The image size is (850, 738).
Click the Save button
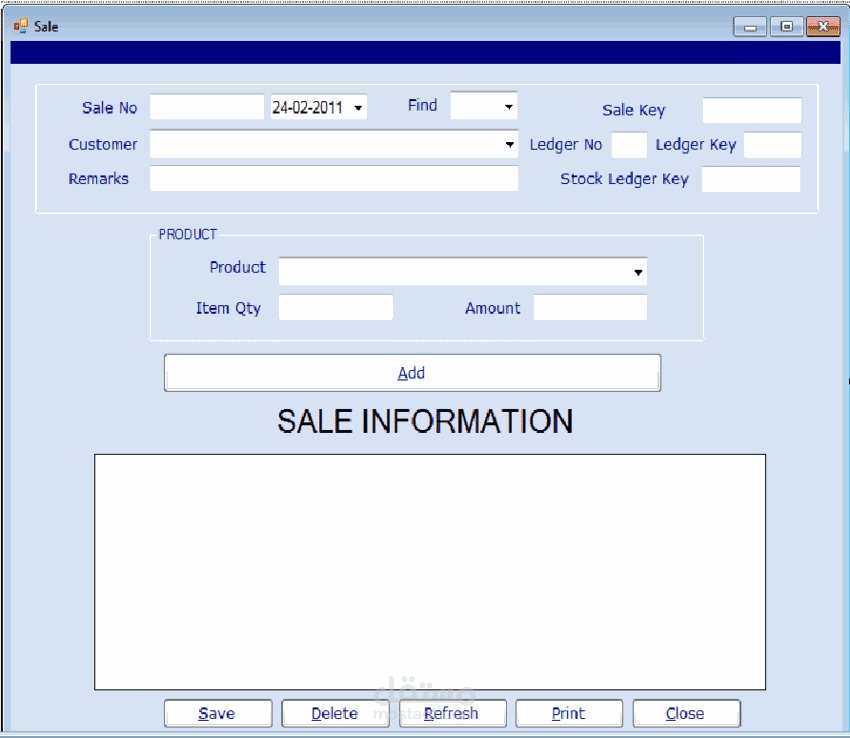217,713
